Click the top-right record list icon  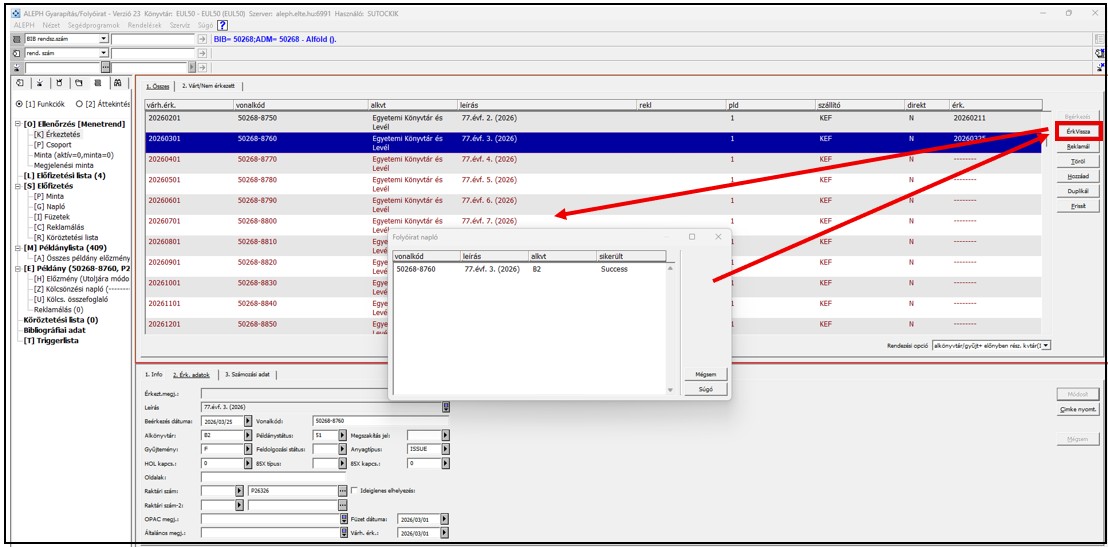click(1100, 39)
